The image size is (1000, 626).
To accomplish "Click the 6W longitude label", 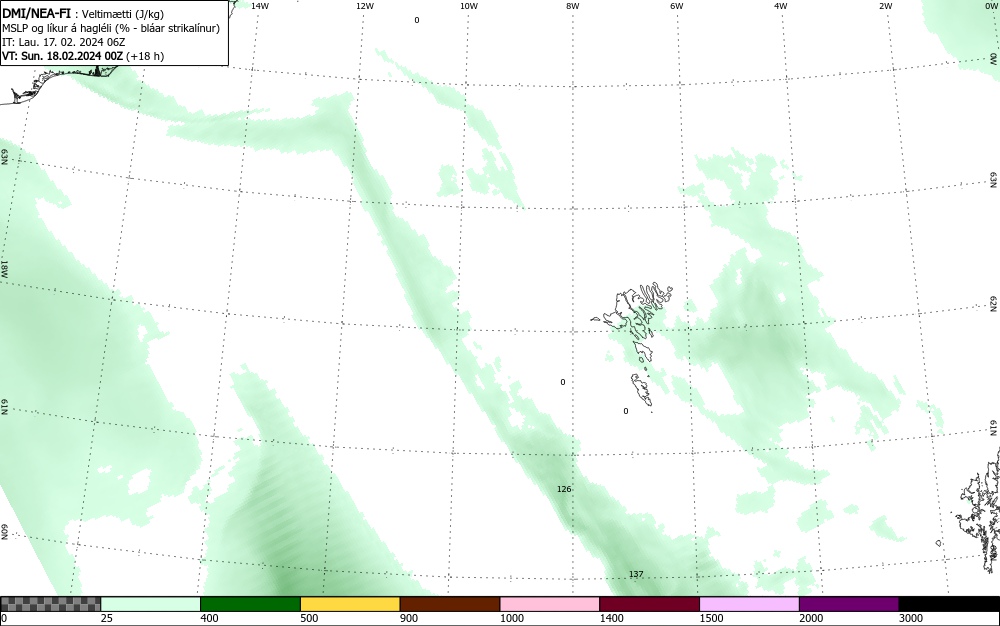I will (x=677, y=6).
